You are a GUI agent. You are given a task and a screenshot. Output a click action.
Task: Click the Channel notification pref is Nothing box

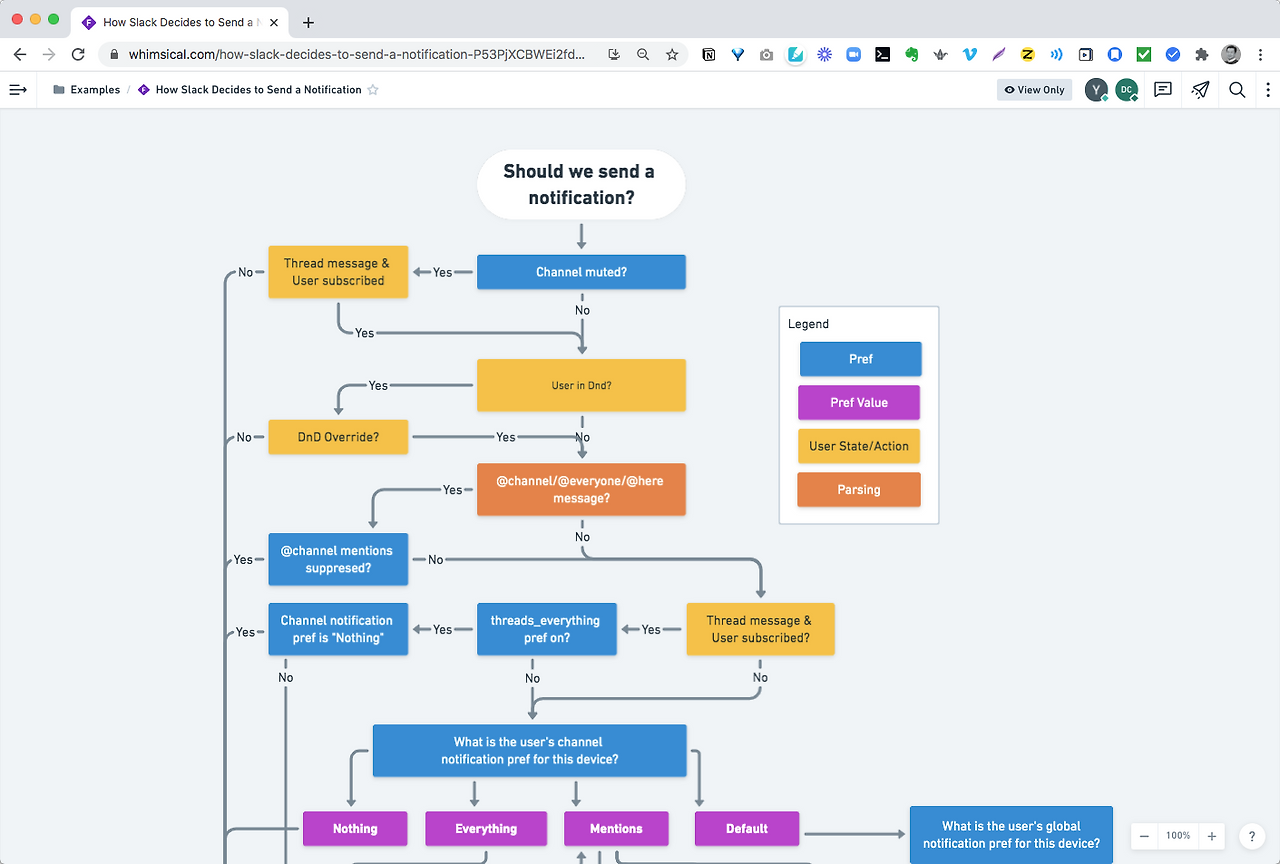click(x=338, y=629)
